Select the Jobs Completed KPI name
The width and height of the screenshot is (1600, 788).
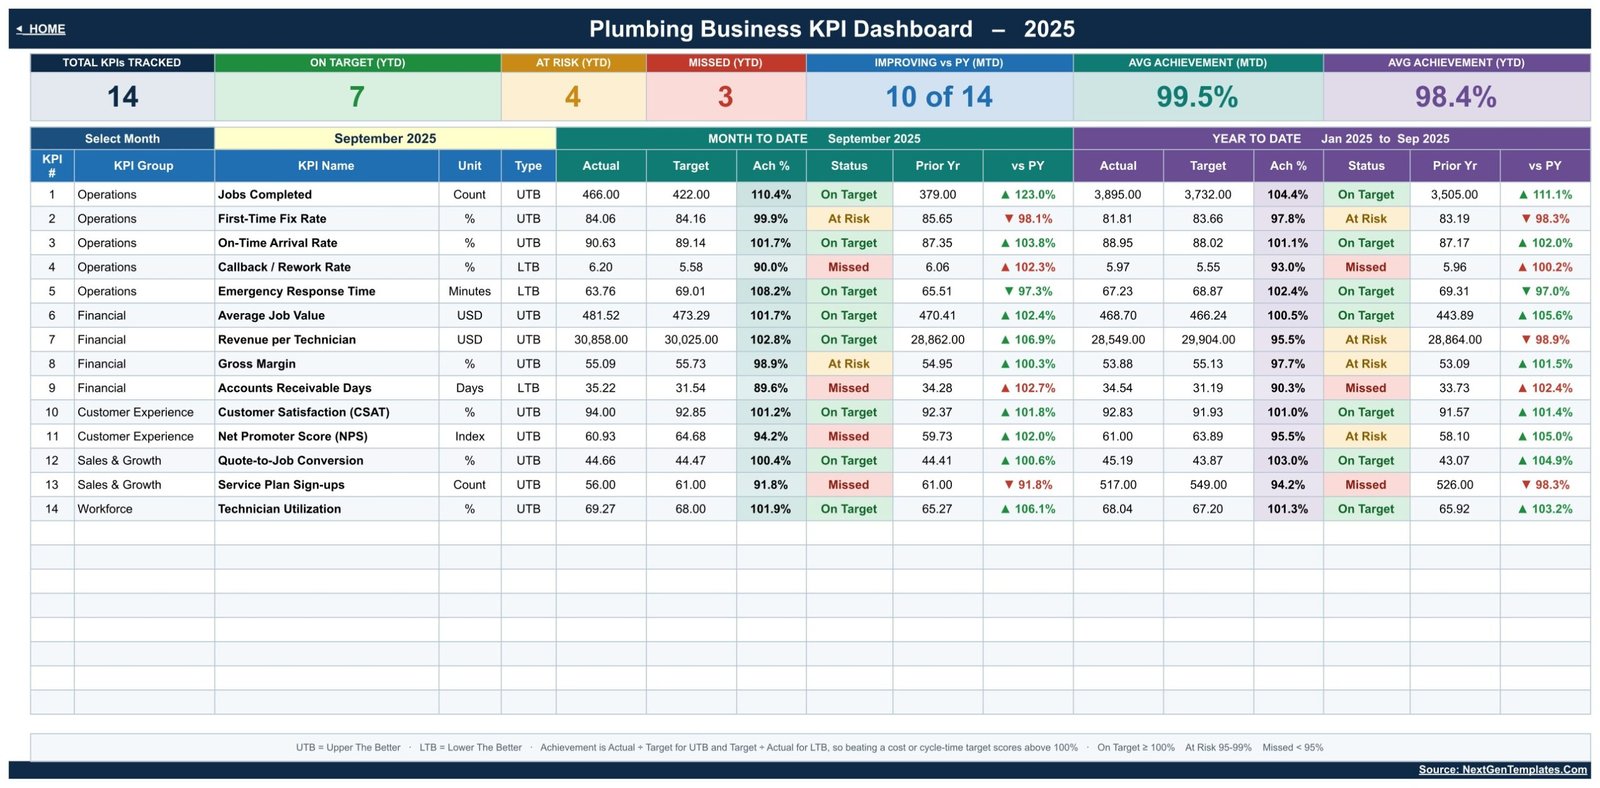coord(326,195)
